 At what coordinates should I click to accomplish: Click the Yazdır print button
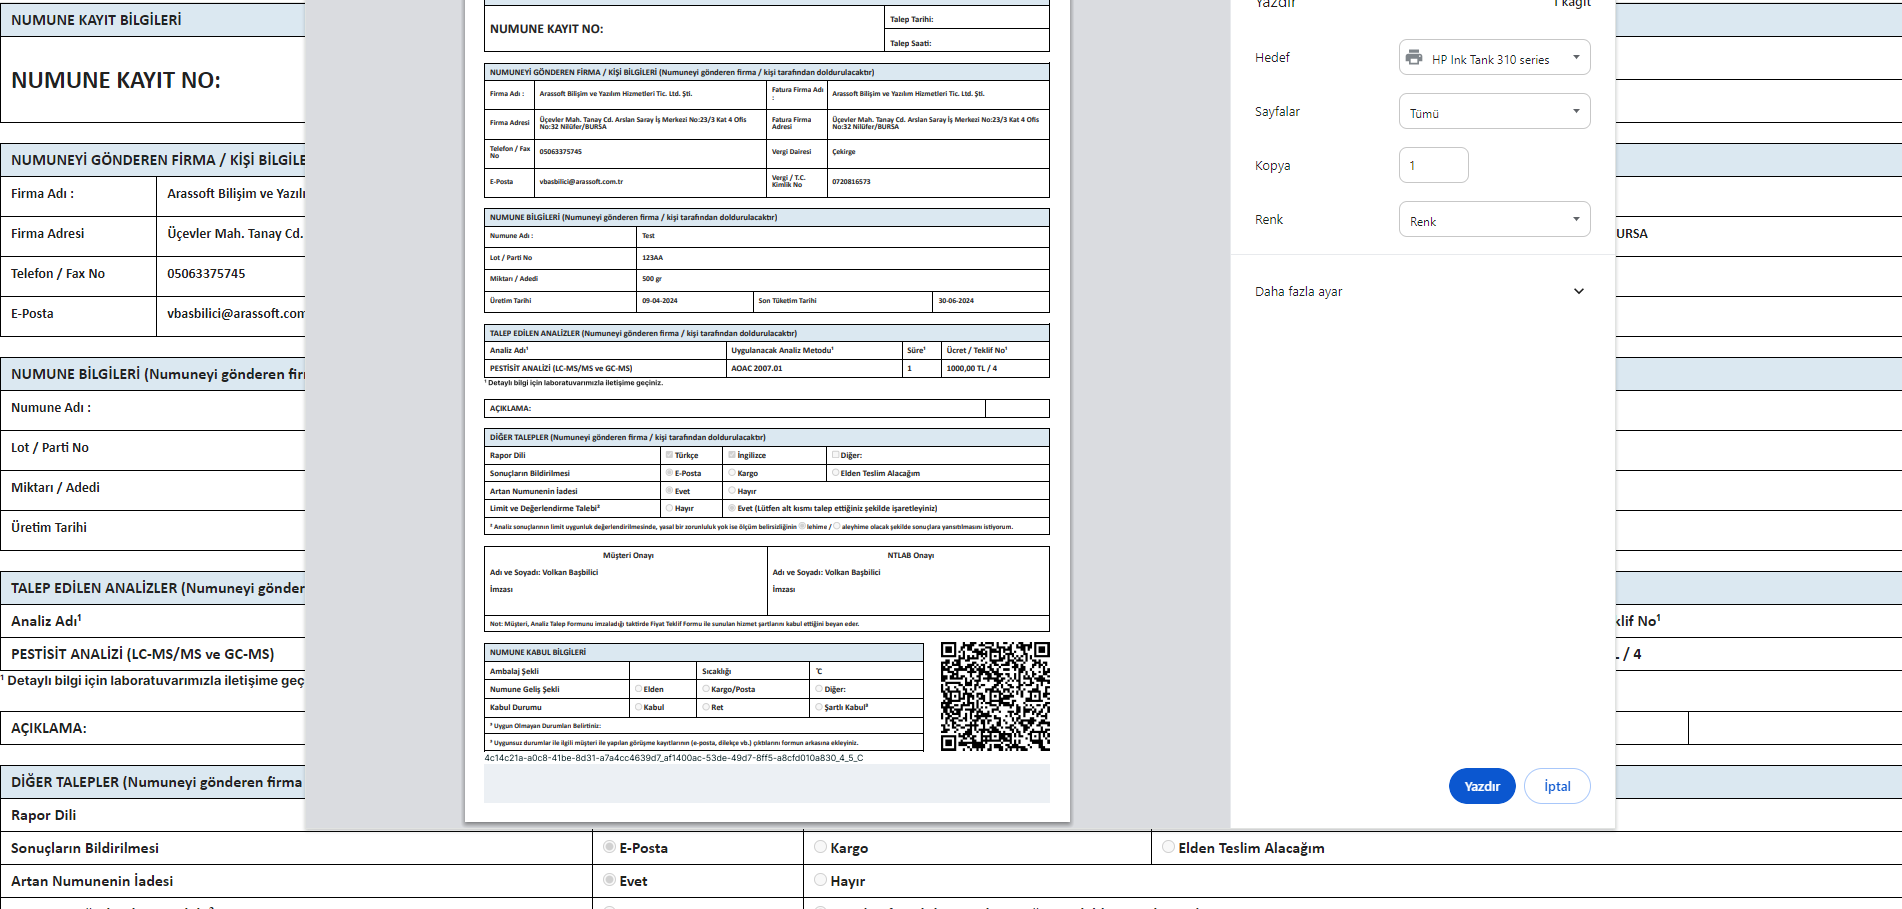[1482, 786]
